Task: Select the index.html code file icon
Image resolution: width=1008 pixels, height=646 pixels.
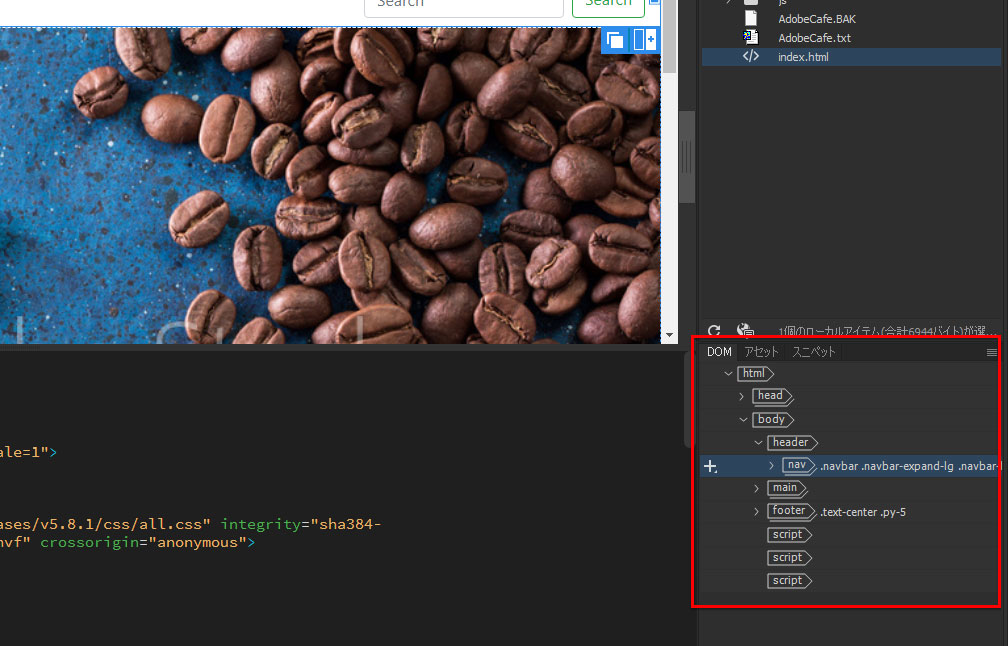Action: (x=750, y=57)
